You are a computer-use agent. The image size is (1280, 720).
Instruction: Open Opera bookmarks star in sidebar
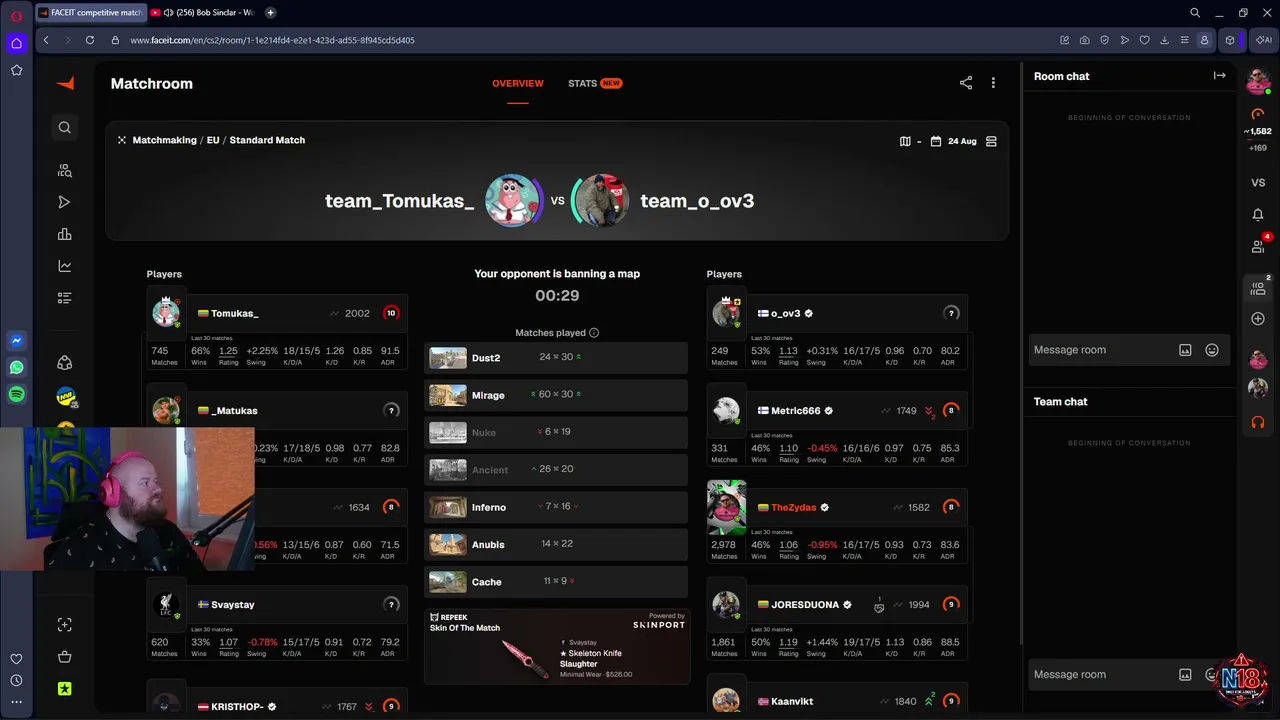click(16, 70)
